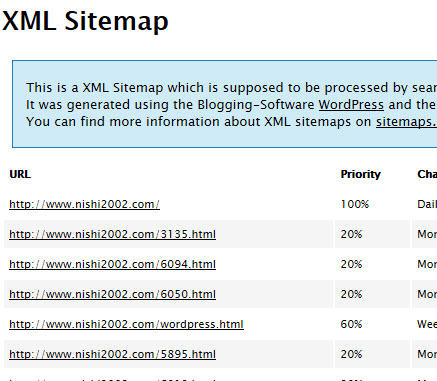The width and height of the screenshot is (437, 381).
Task: Select the Priority column header
Action: pyautogui.click(x=361, y=174)
